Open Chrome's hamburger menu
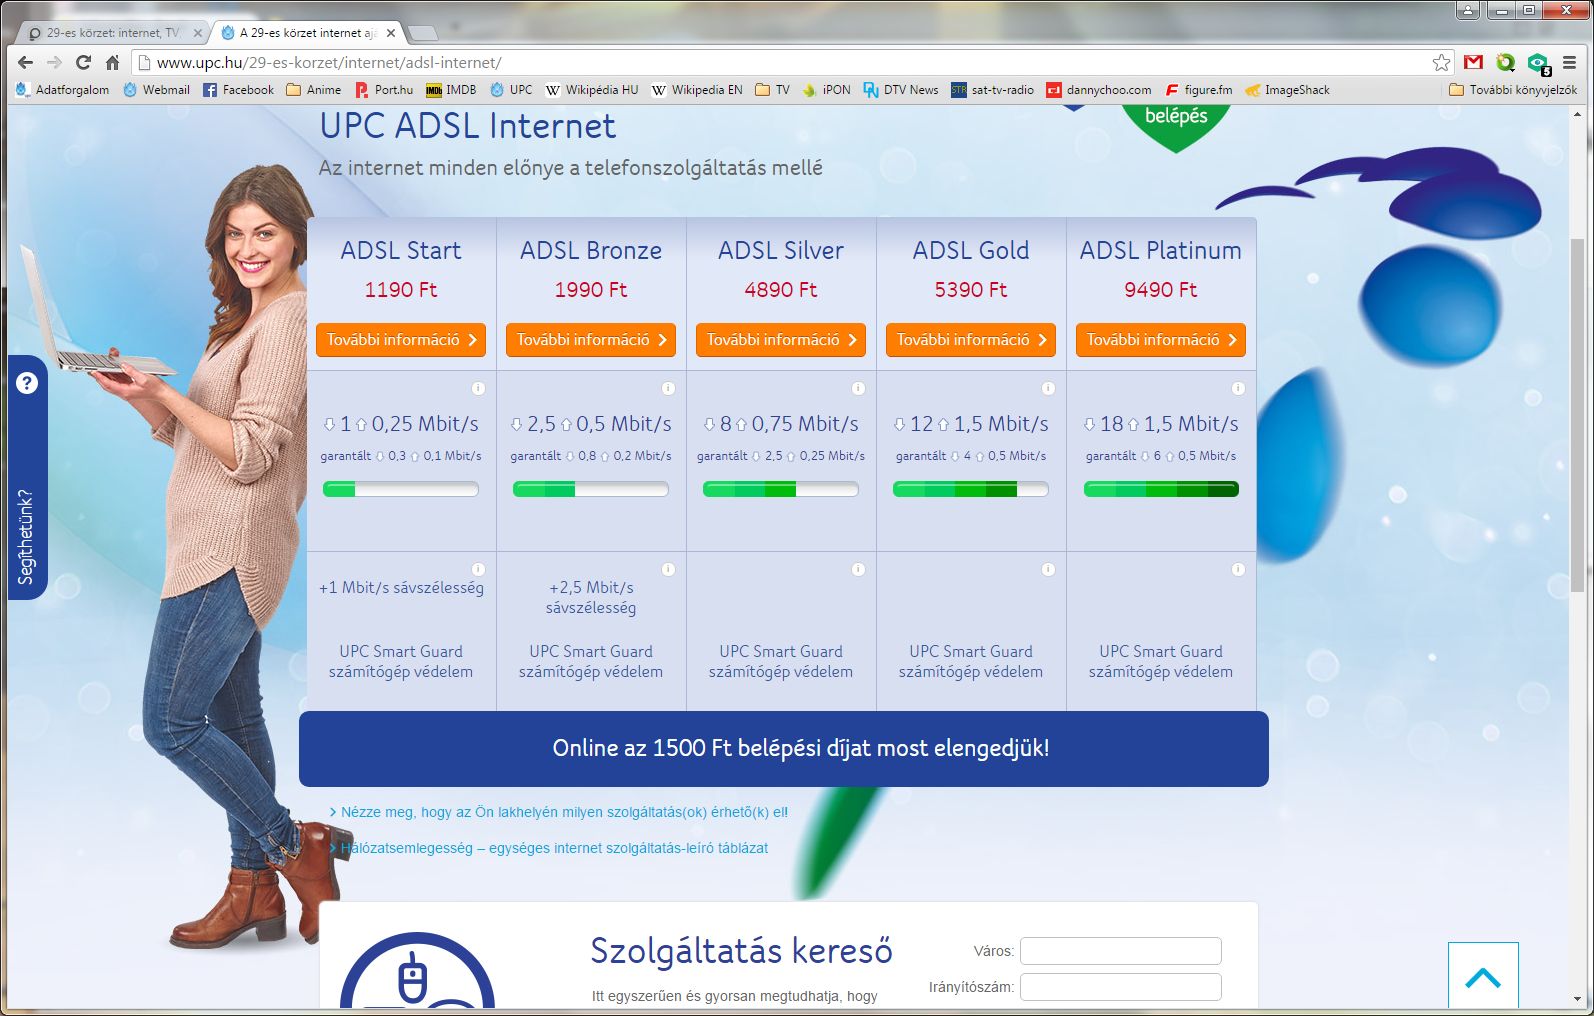The width and height of the screenshot is (1594, 1016). click(1570, 62)
